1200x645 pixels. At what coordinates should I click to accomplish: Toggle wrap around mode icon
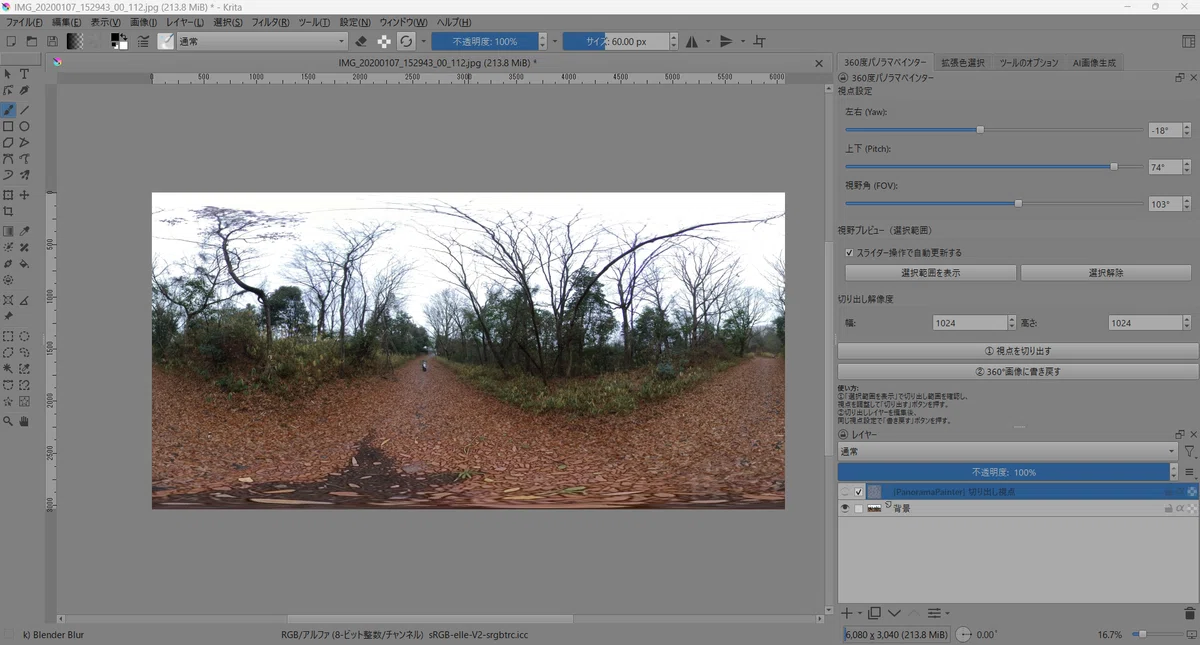(x=759, y=42)
